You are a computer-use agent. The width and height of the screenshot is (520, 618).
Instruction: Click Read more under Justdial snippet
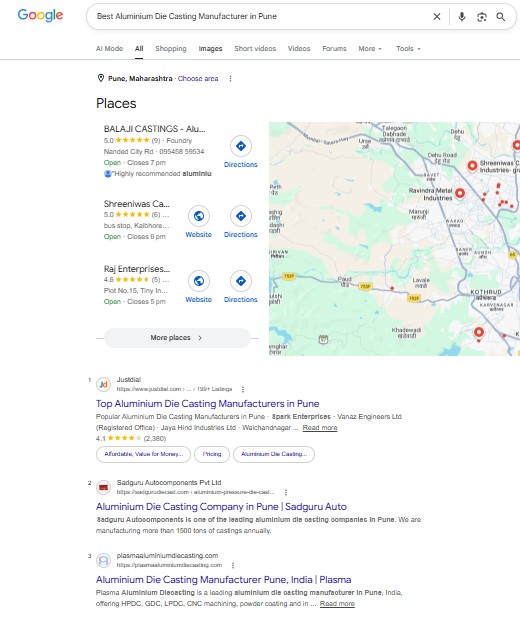pos(320,428)
